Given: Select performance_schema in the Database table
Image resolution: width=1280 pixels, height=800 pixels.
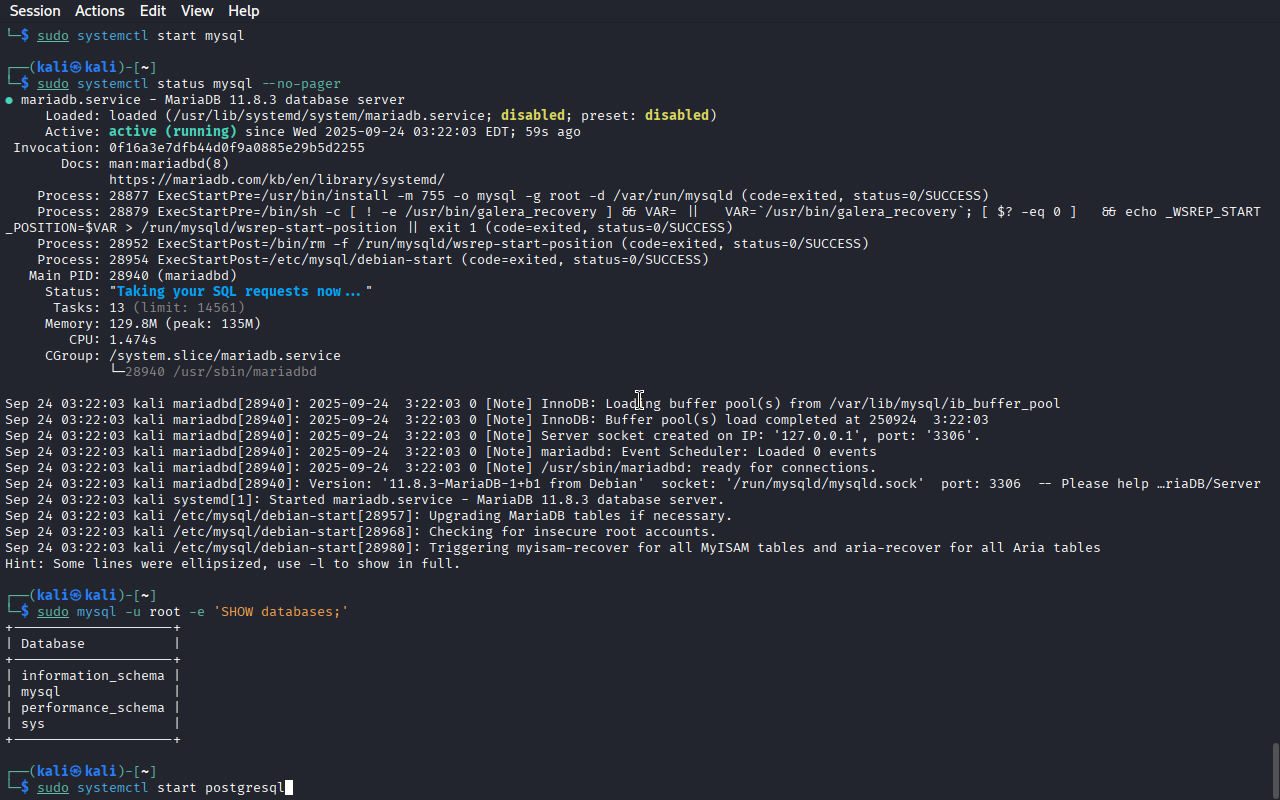Looking at the screenshot, I should [x=92, y=708].
